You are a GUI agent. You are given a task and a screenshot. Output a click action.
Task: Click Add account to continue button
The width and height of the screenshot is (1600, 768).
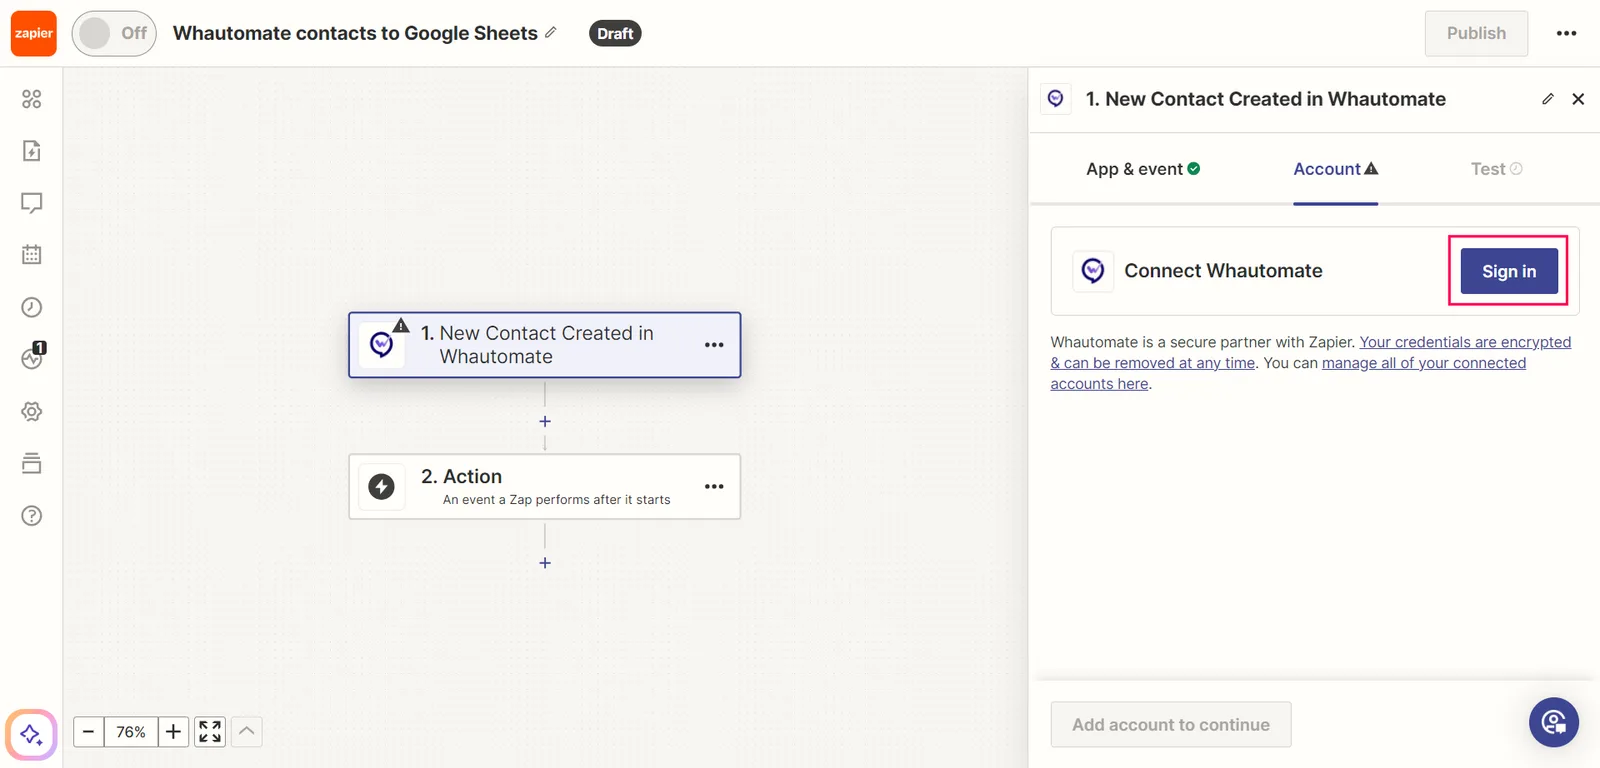[x=1171, y=725]
